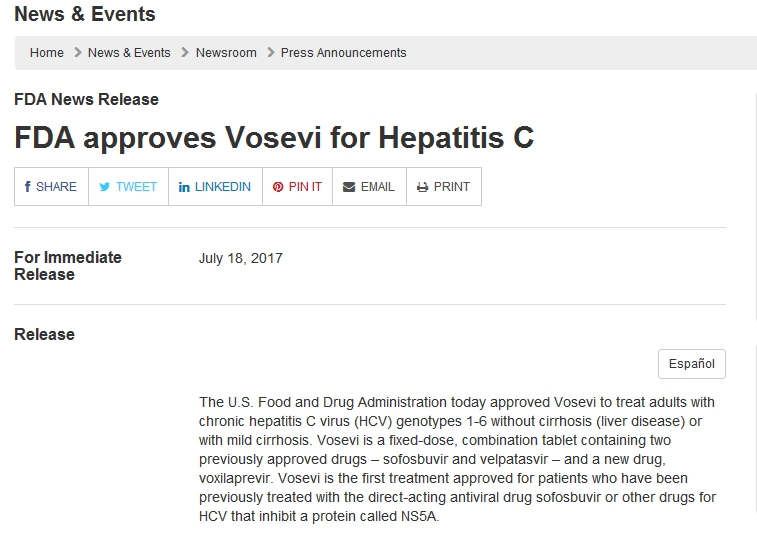Screen dimensions: 757x535
Task: Click the Vosevi approval paragraph text
Action: click(x=457, y=459)
